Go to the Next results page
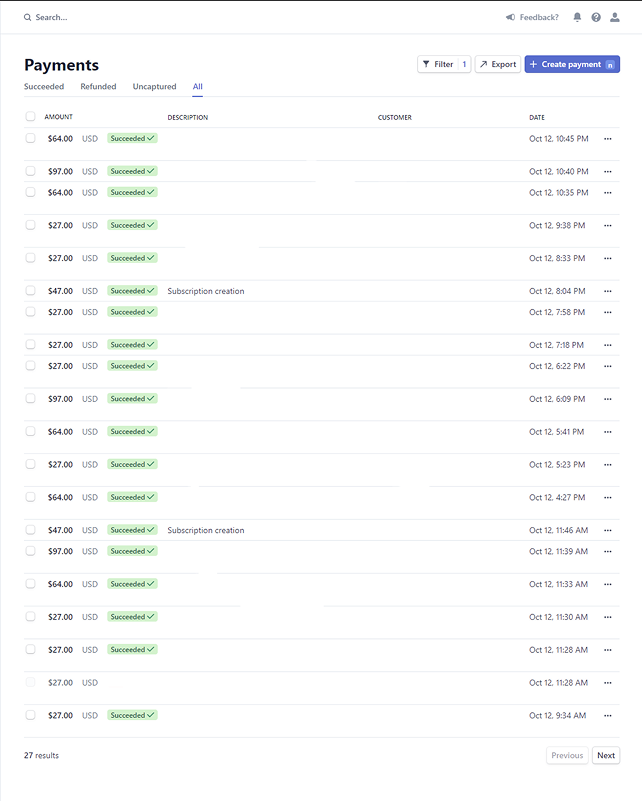Screen dimensions: 643x801 pyautogui.click(x=606, y=756)
